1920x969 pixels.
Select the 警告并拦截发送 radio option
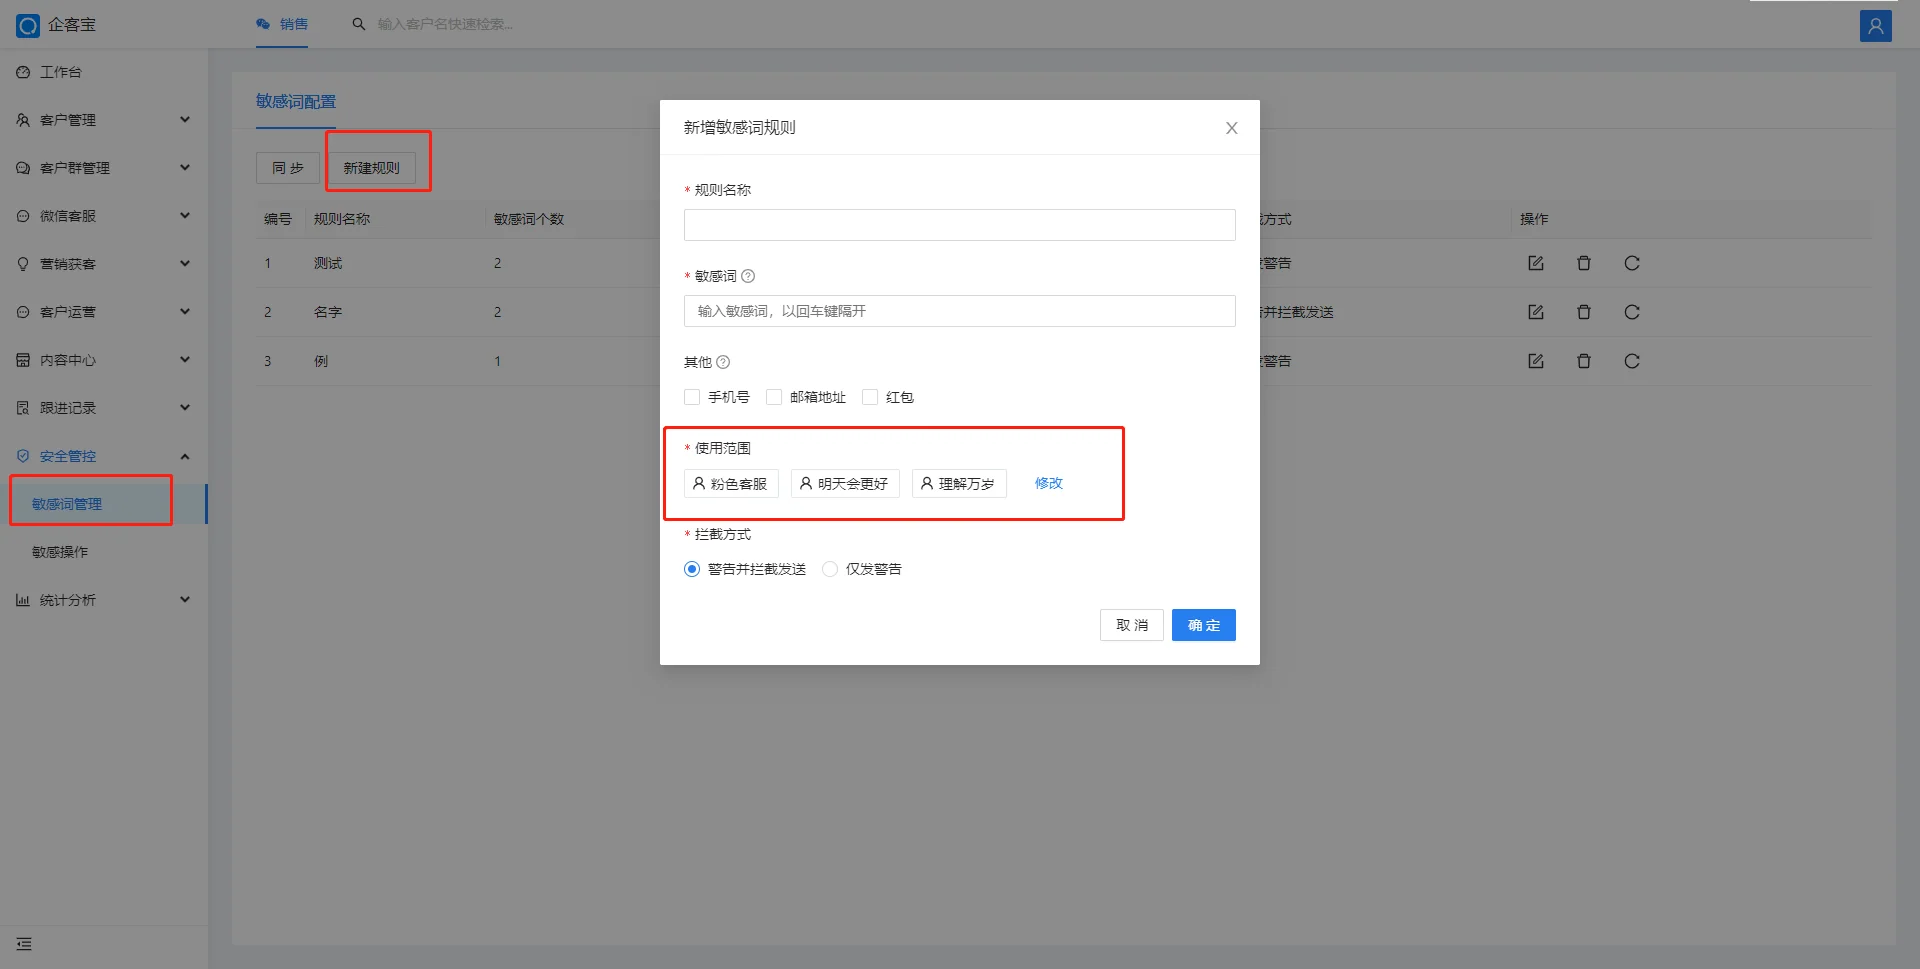692,569
